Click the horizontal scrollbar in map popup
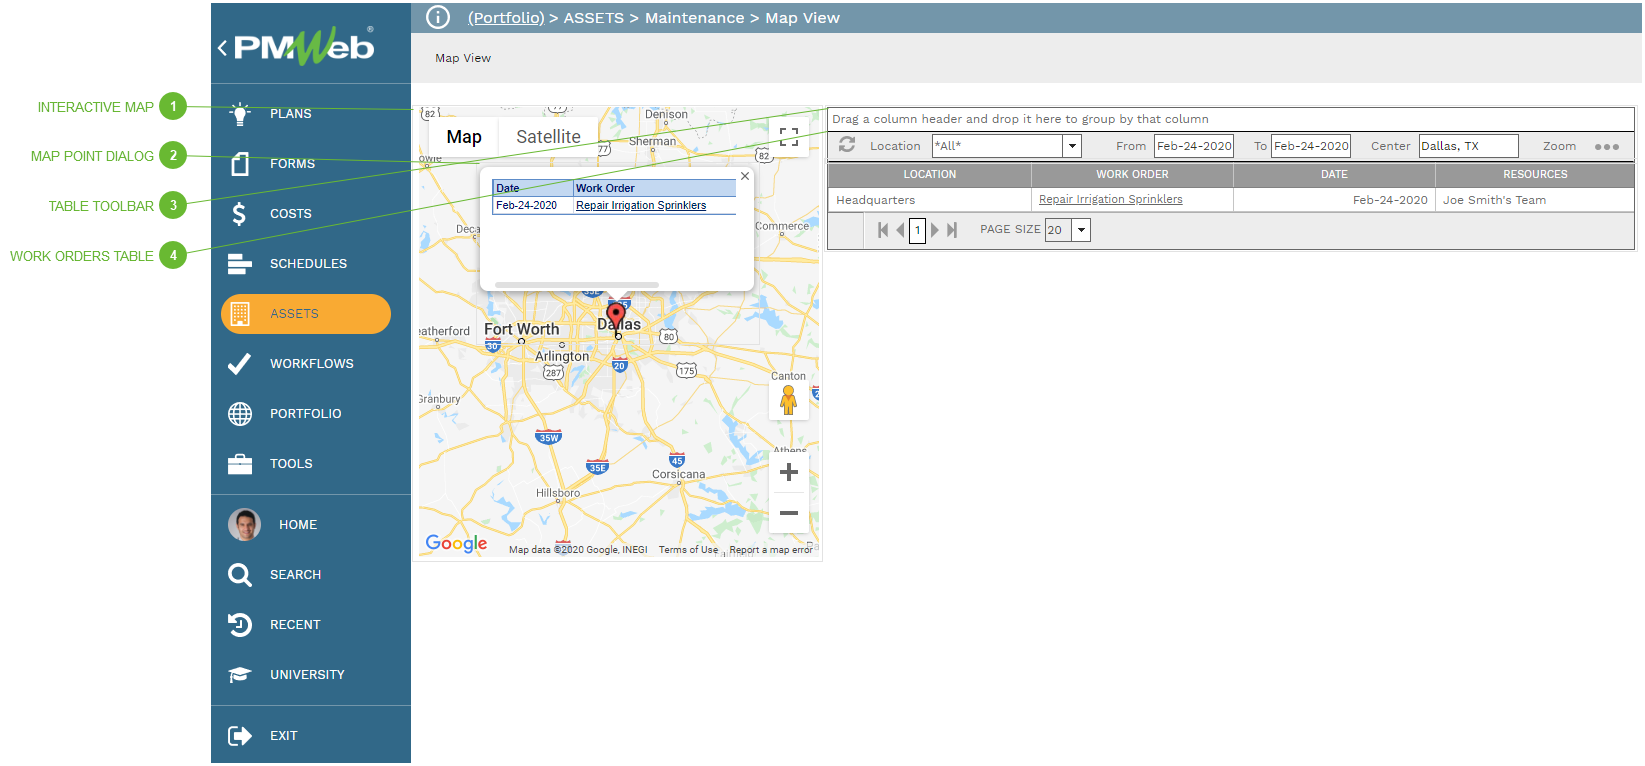 click(577, 285)
